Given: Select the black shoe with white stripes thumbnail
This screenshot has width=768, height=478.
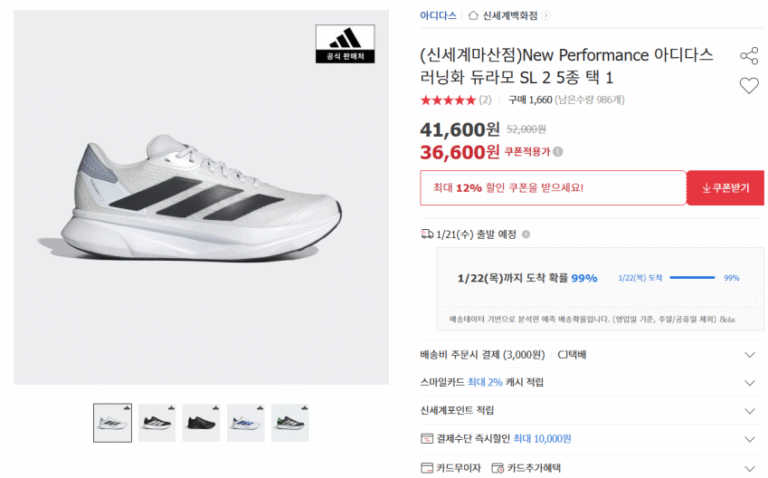Looking at the screenshot, I should (x=157, y=423).
